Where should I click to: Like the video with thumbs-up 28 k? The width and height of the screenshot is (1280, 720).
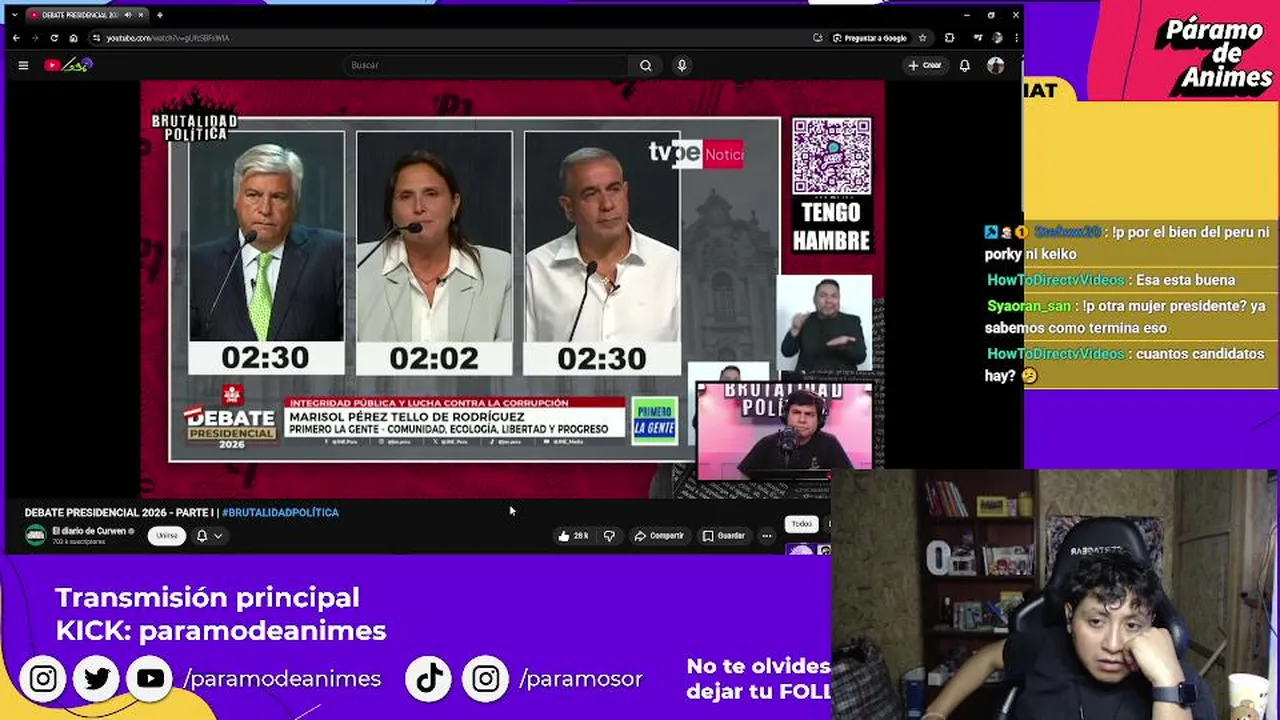pos(574,536)
